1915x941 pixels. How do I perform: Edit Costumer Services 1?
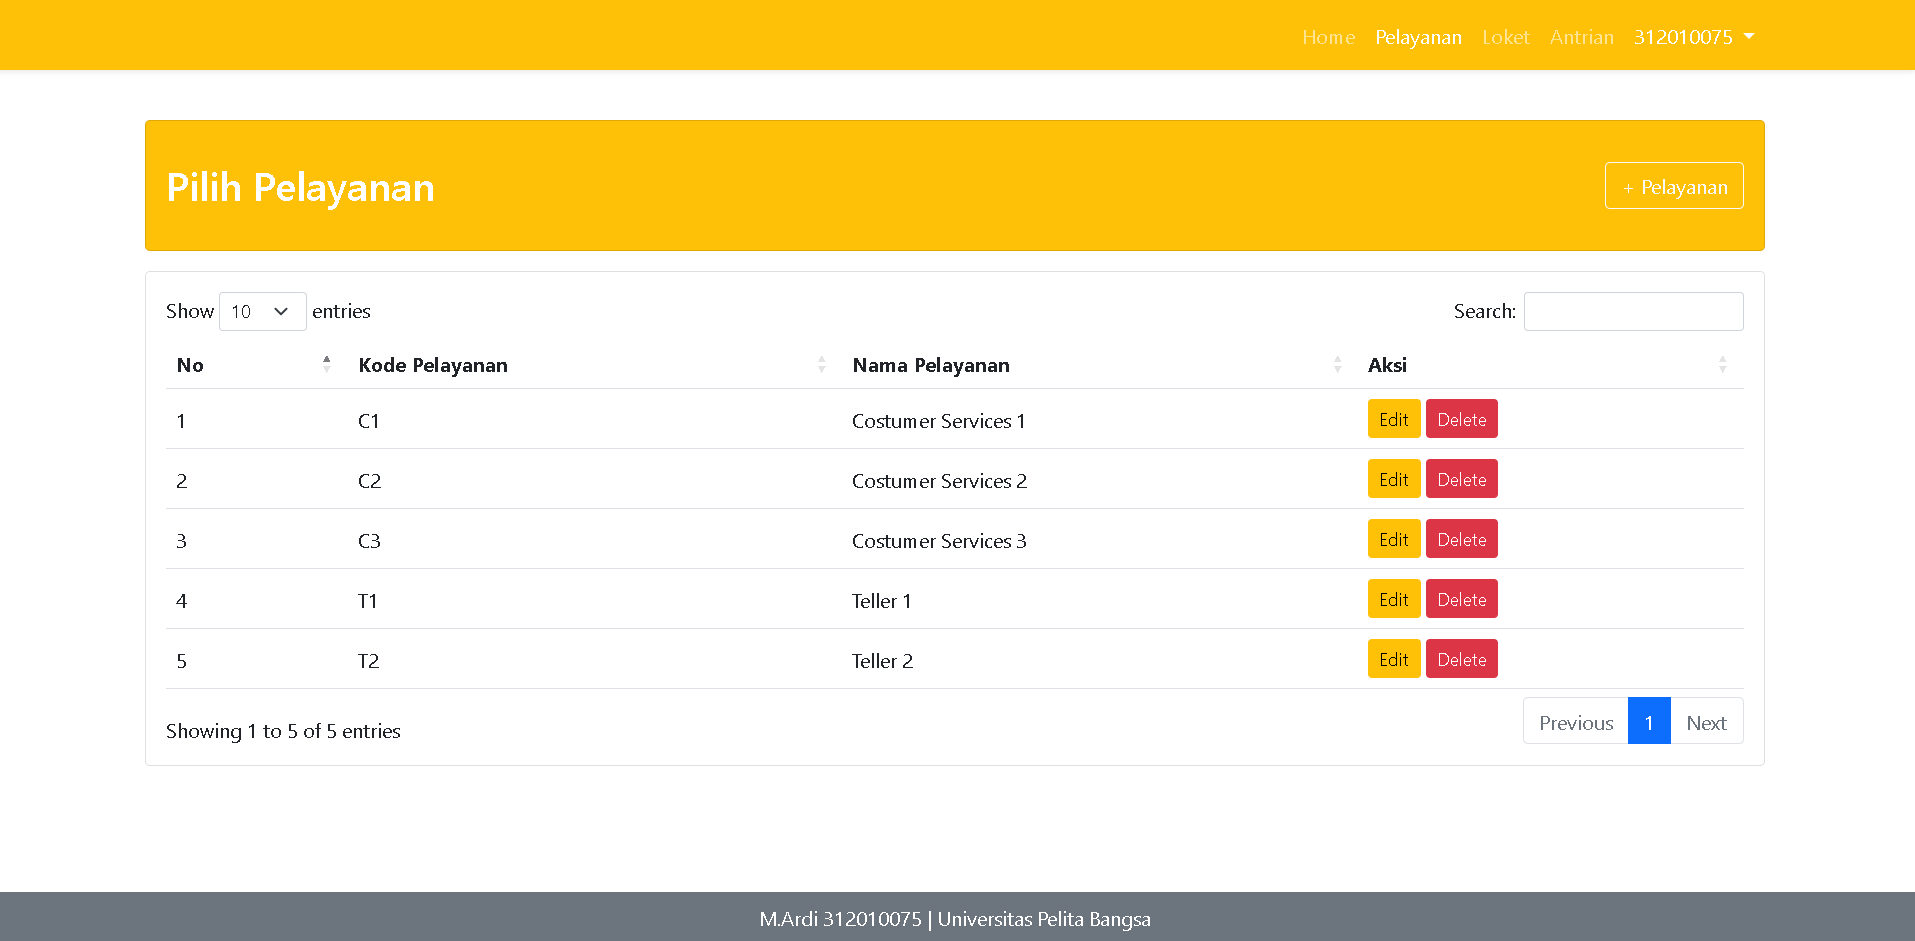1393,419
